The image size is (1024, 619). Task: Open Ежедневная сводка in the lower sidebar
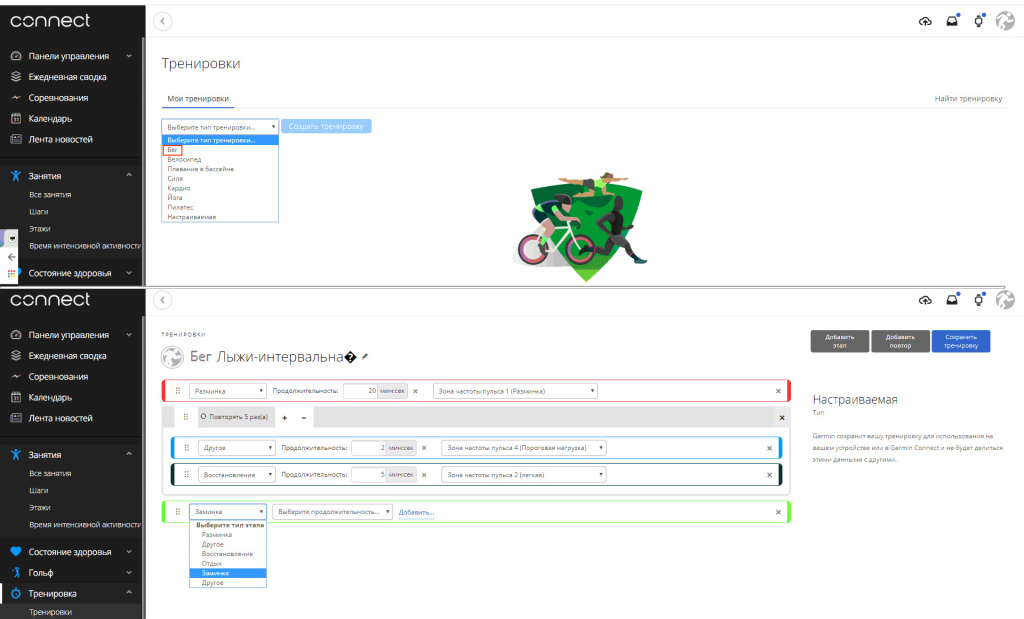coord(67,356)
